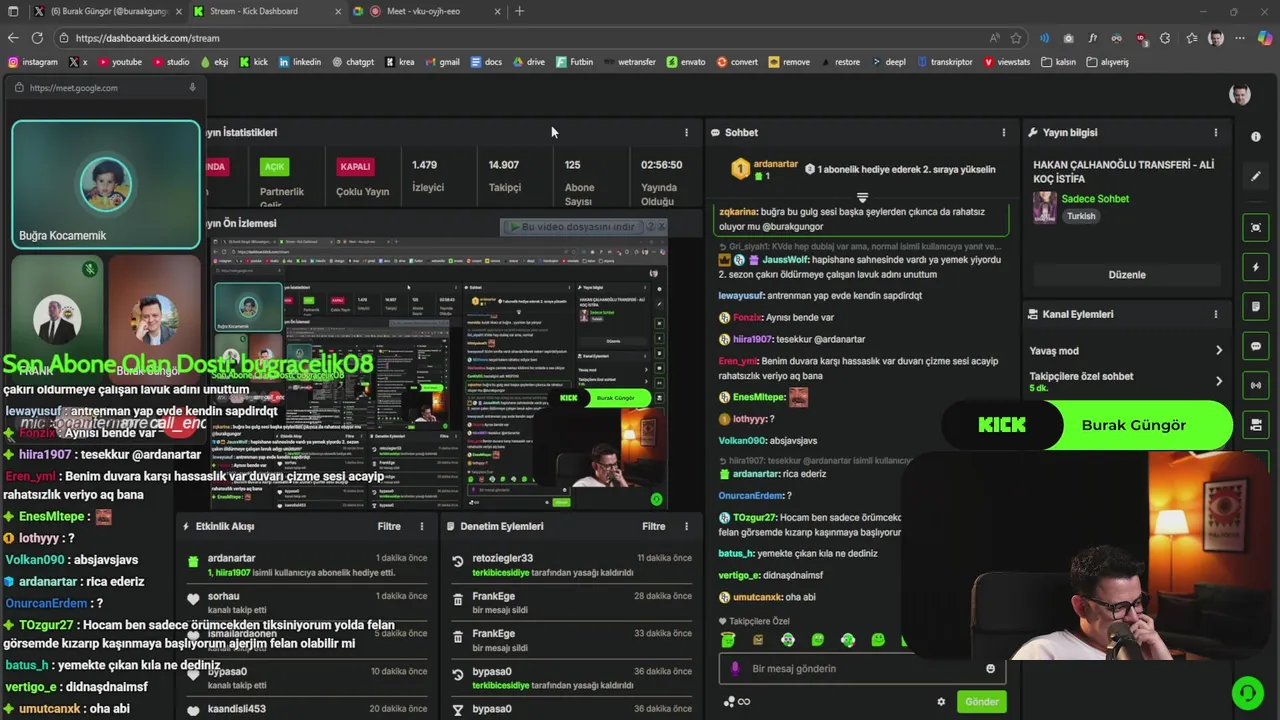Open the instagram bookmark
The height and width of the screenshot is (720, 1280).
[x=33, y=62]
